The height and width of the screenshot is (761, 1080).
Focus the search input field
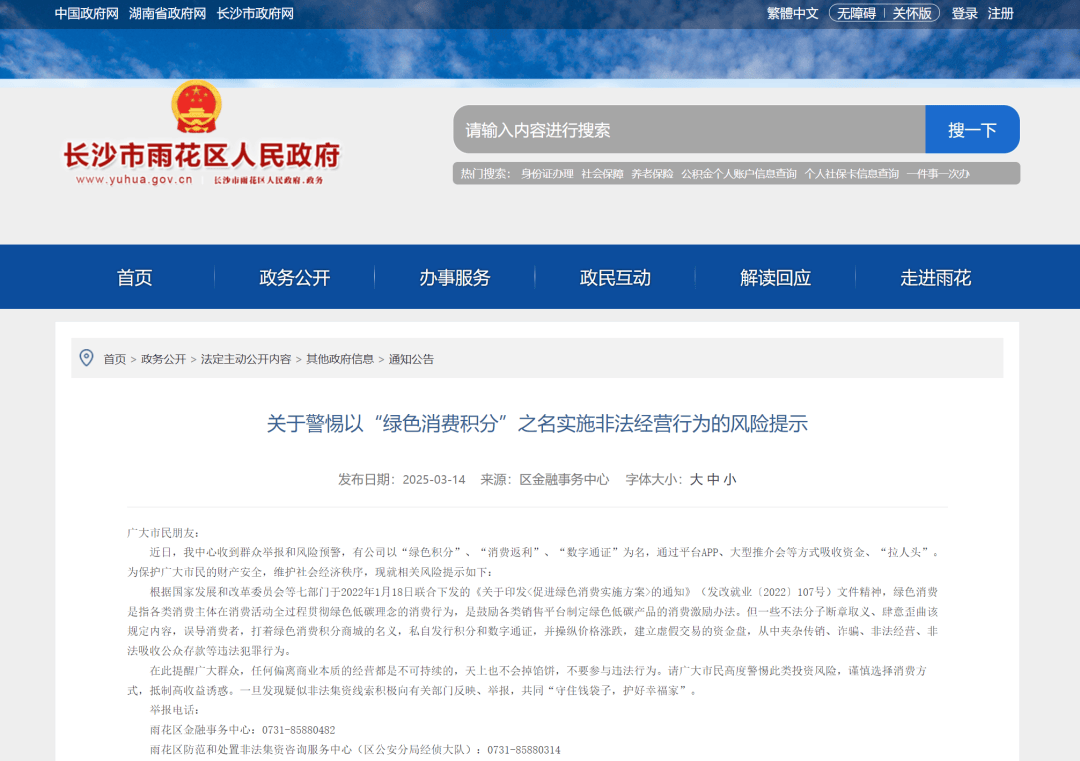point(688,130)
